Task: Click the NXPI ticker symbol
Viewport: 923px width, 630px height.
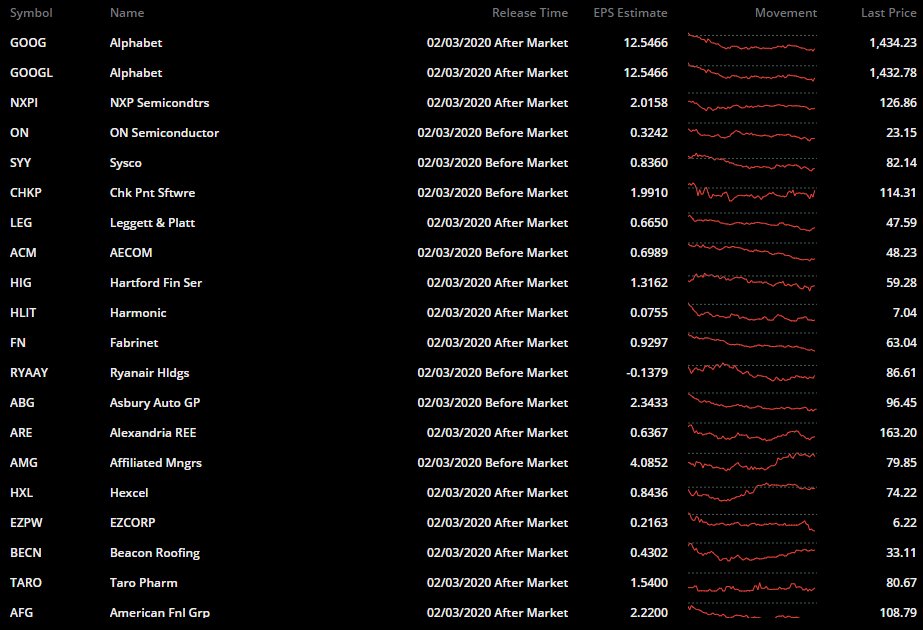Action: coord(24,102)
